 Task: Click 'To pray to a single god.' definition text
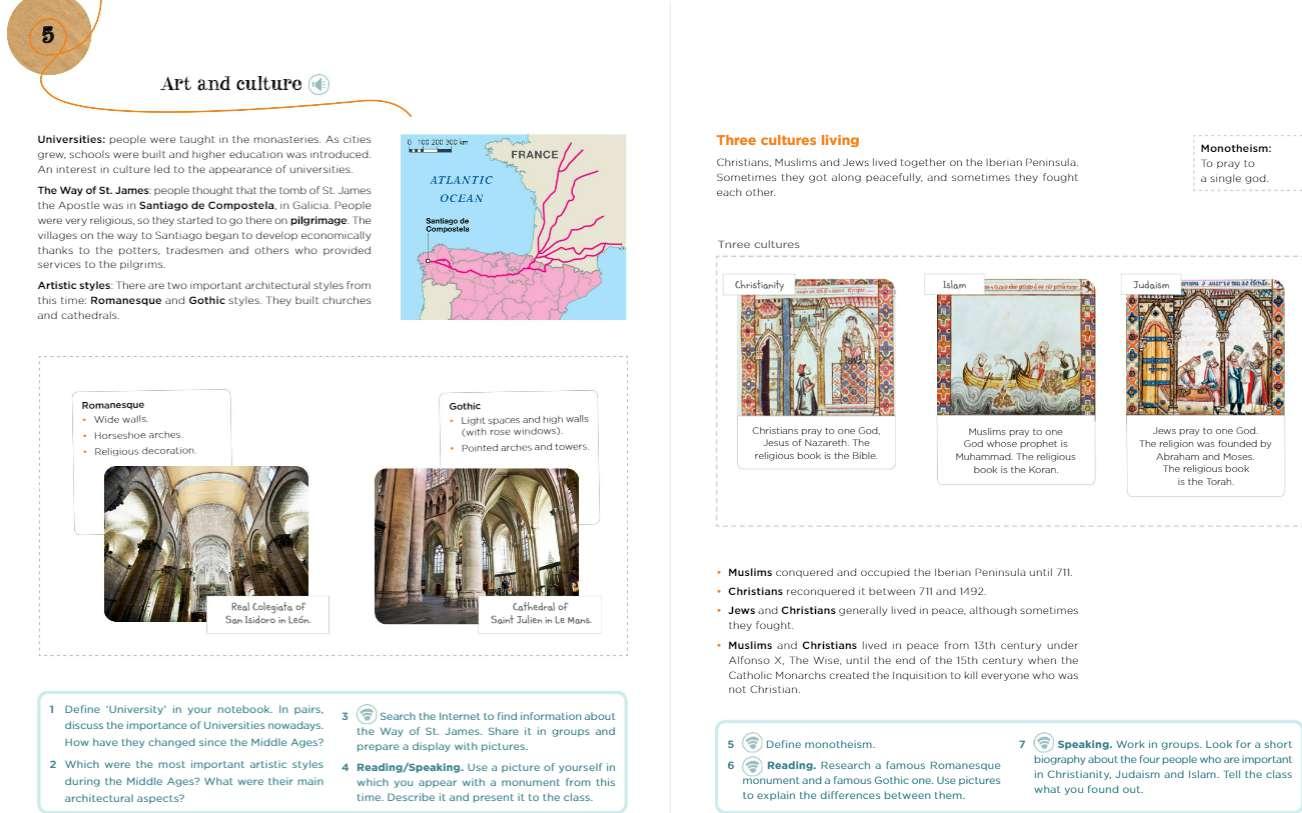[1234, 171]
